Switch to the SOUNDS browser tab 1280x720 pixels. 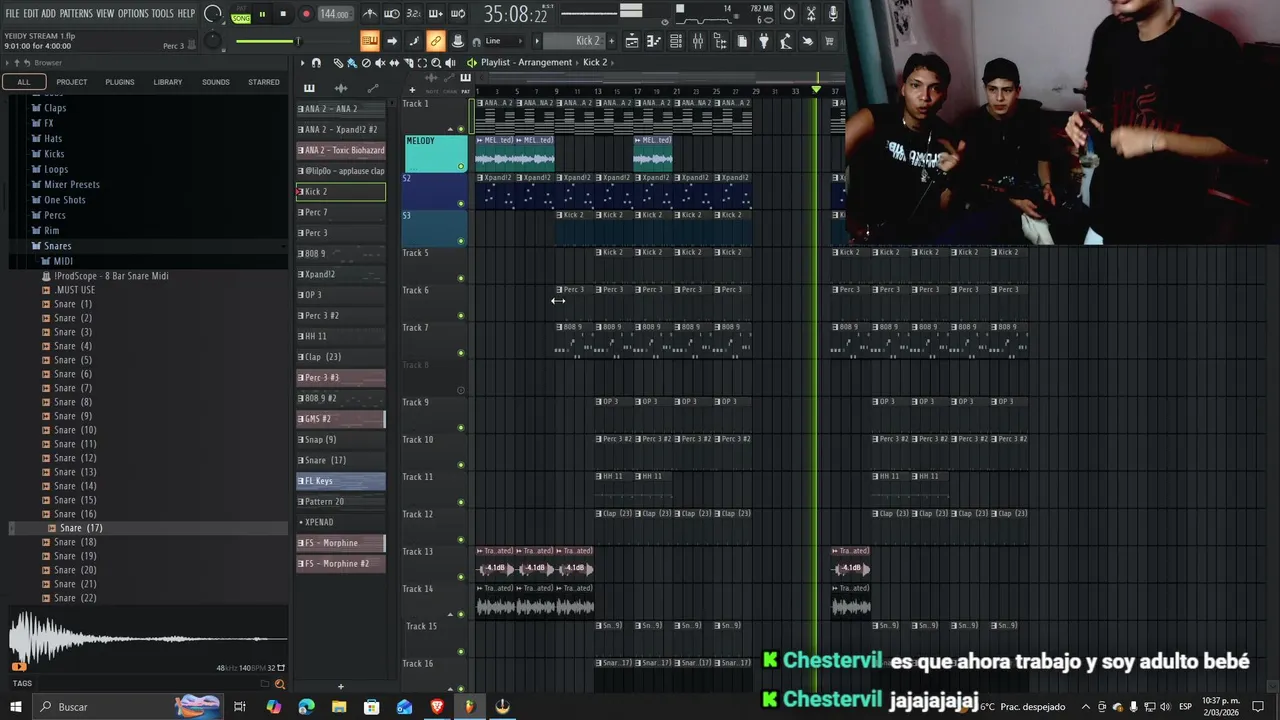pos(216,82)
